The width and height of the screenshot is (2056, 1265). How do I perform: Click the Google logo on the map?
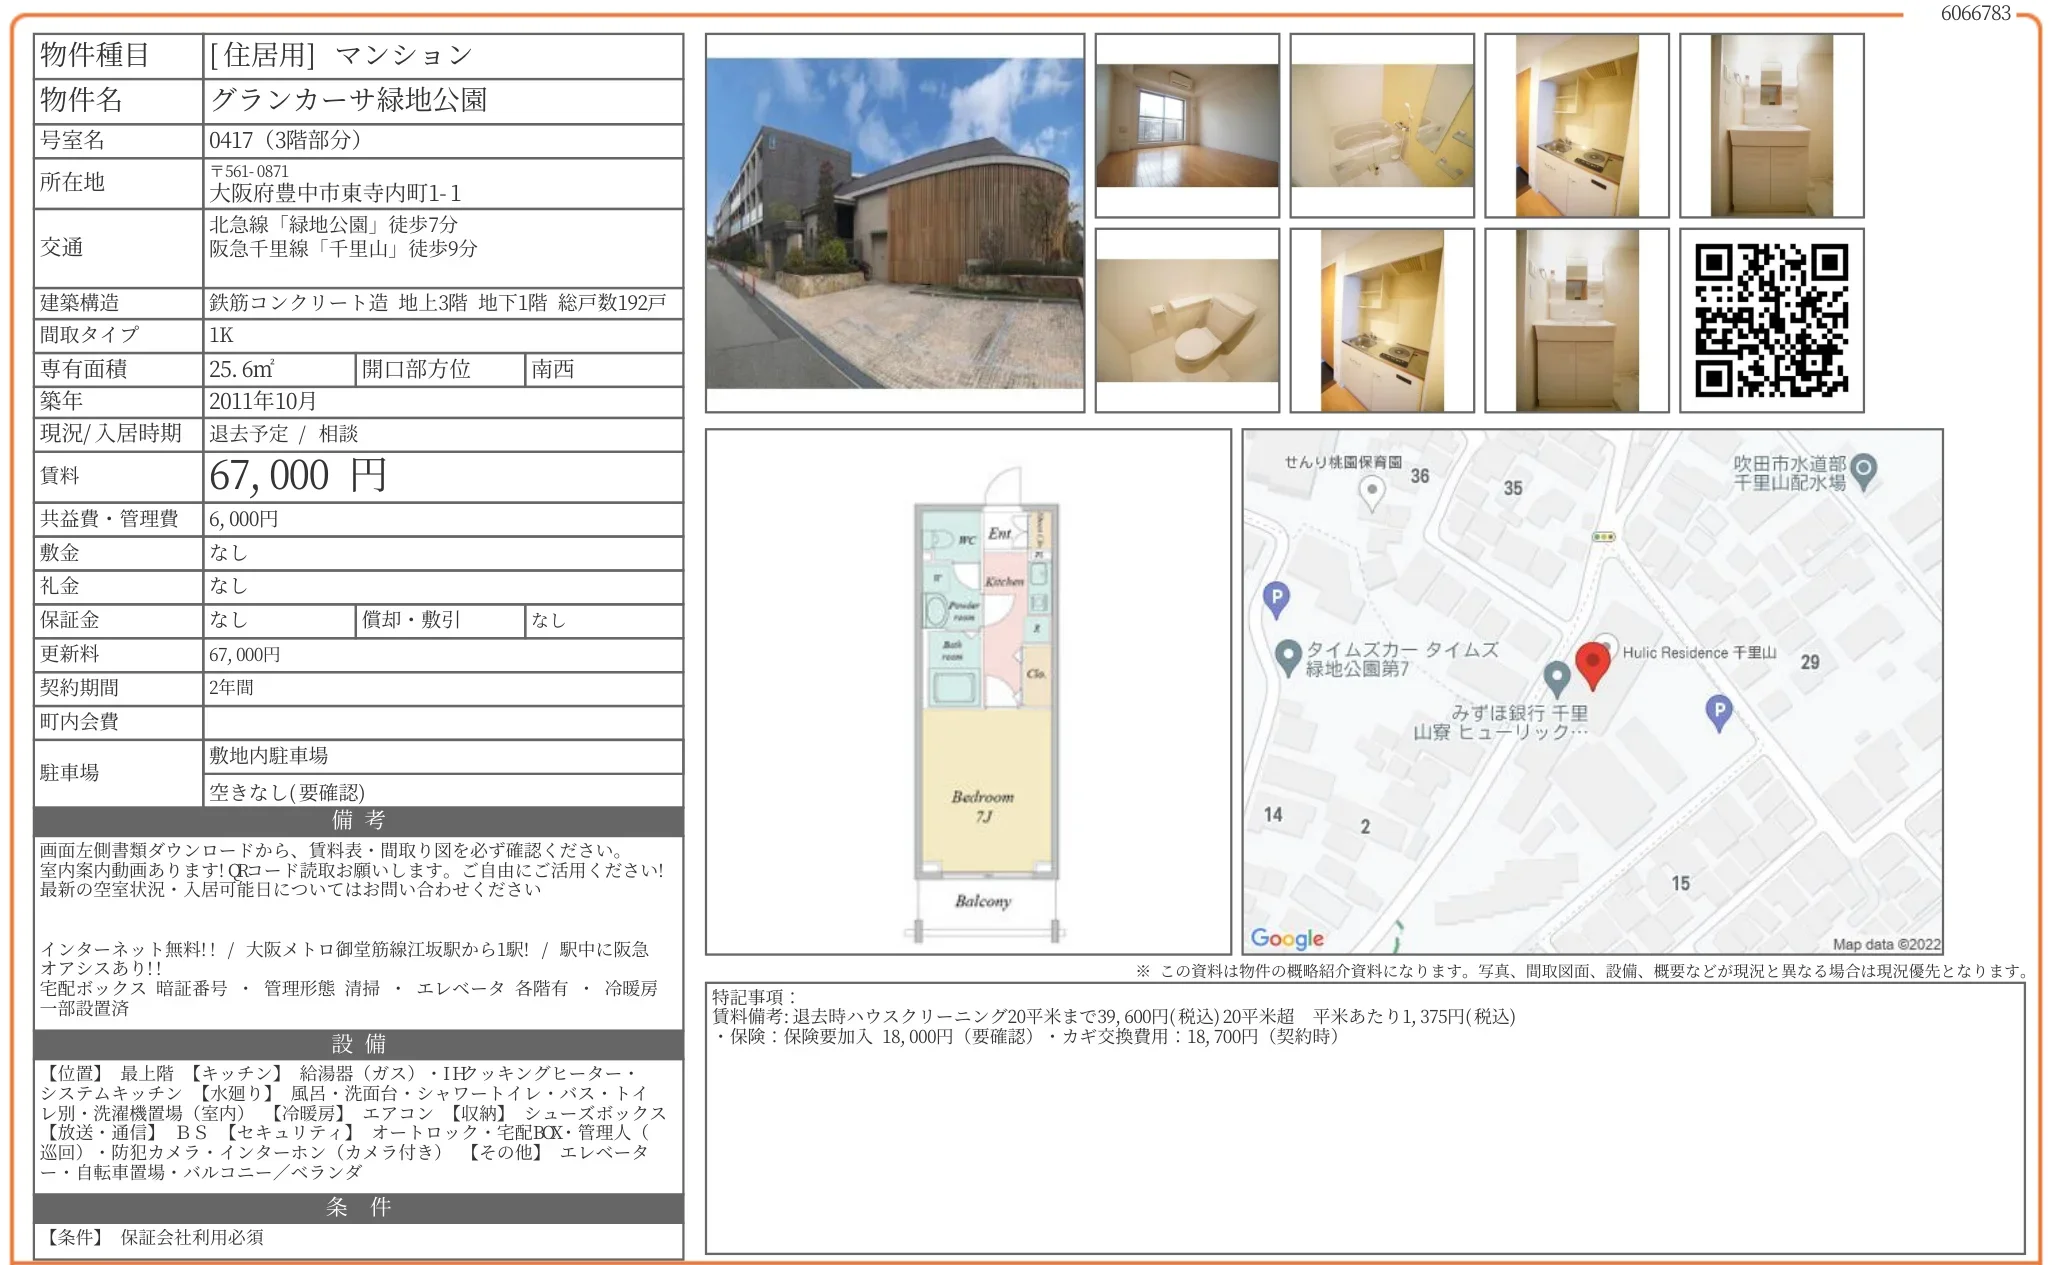1287,938
